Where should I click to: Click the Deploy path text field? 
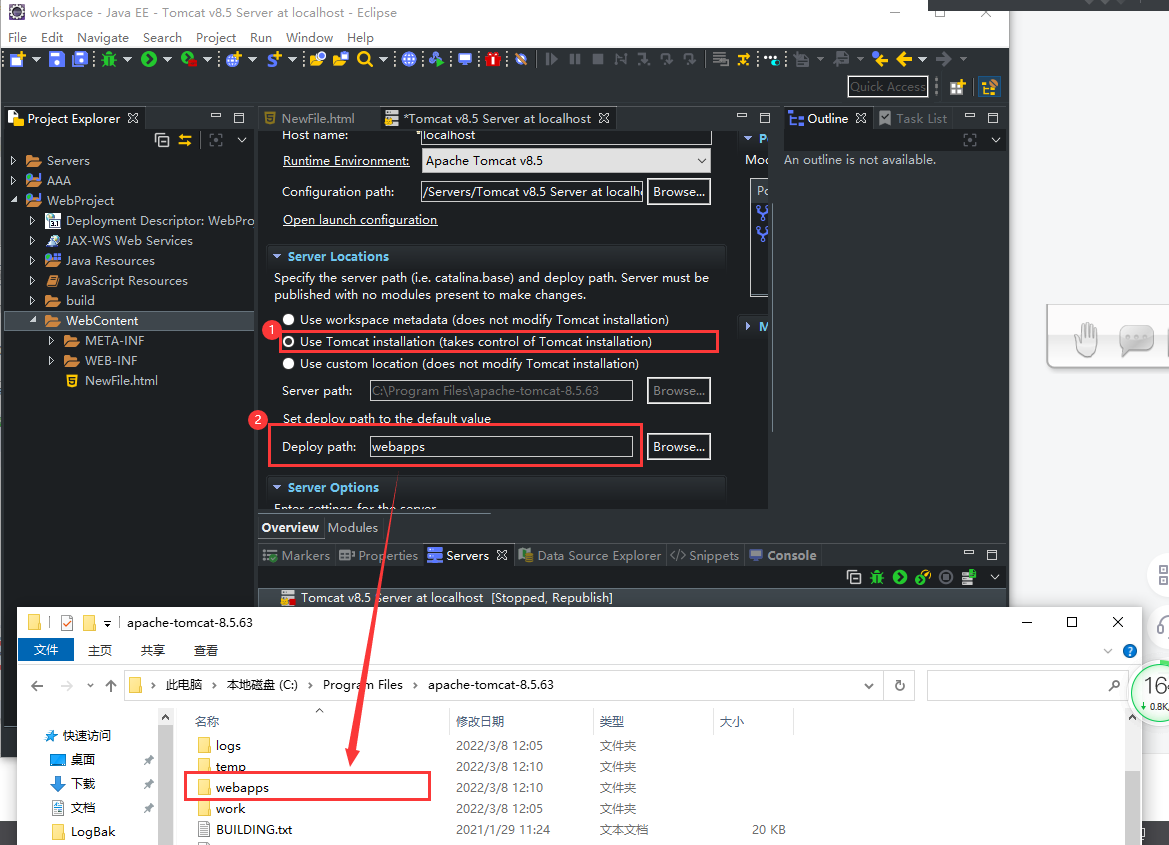501,447
